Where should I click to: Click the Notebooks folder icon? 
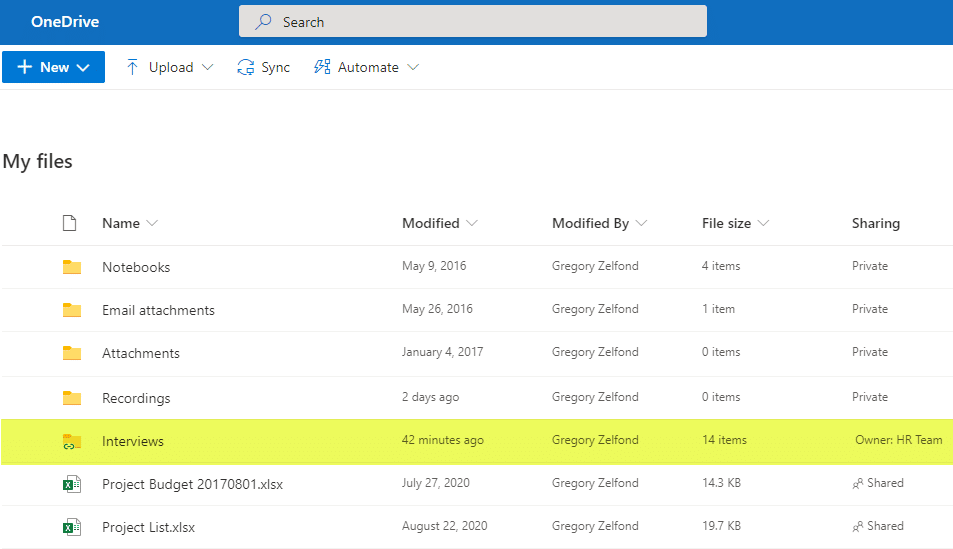(x=71, y=267)
